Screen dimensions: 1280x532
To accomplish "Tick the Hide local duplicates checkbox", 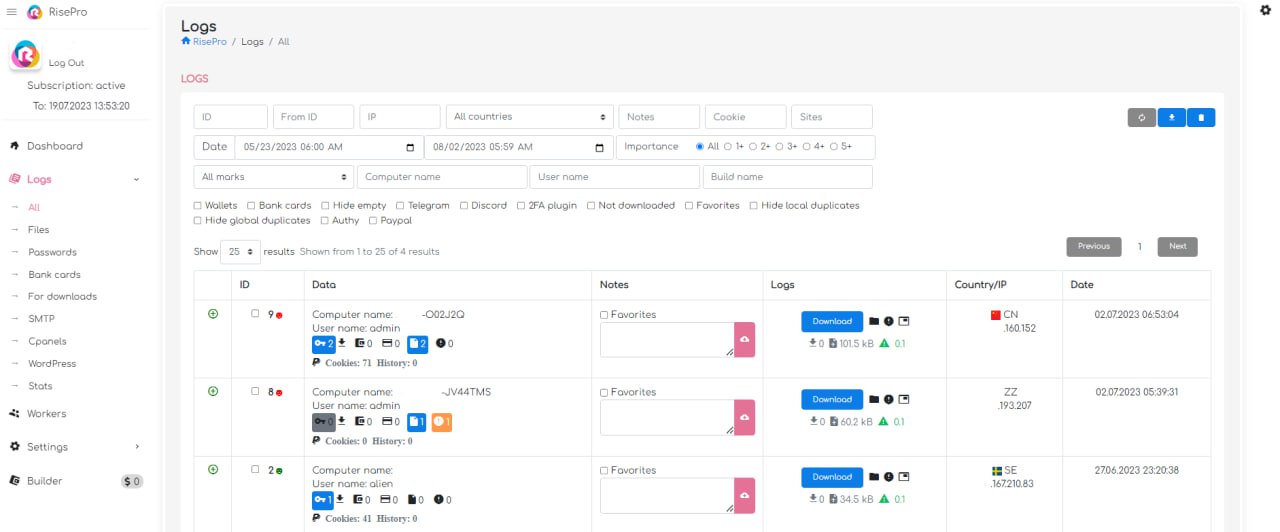I will pos(754,206).
